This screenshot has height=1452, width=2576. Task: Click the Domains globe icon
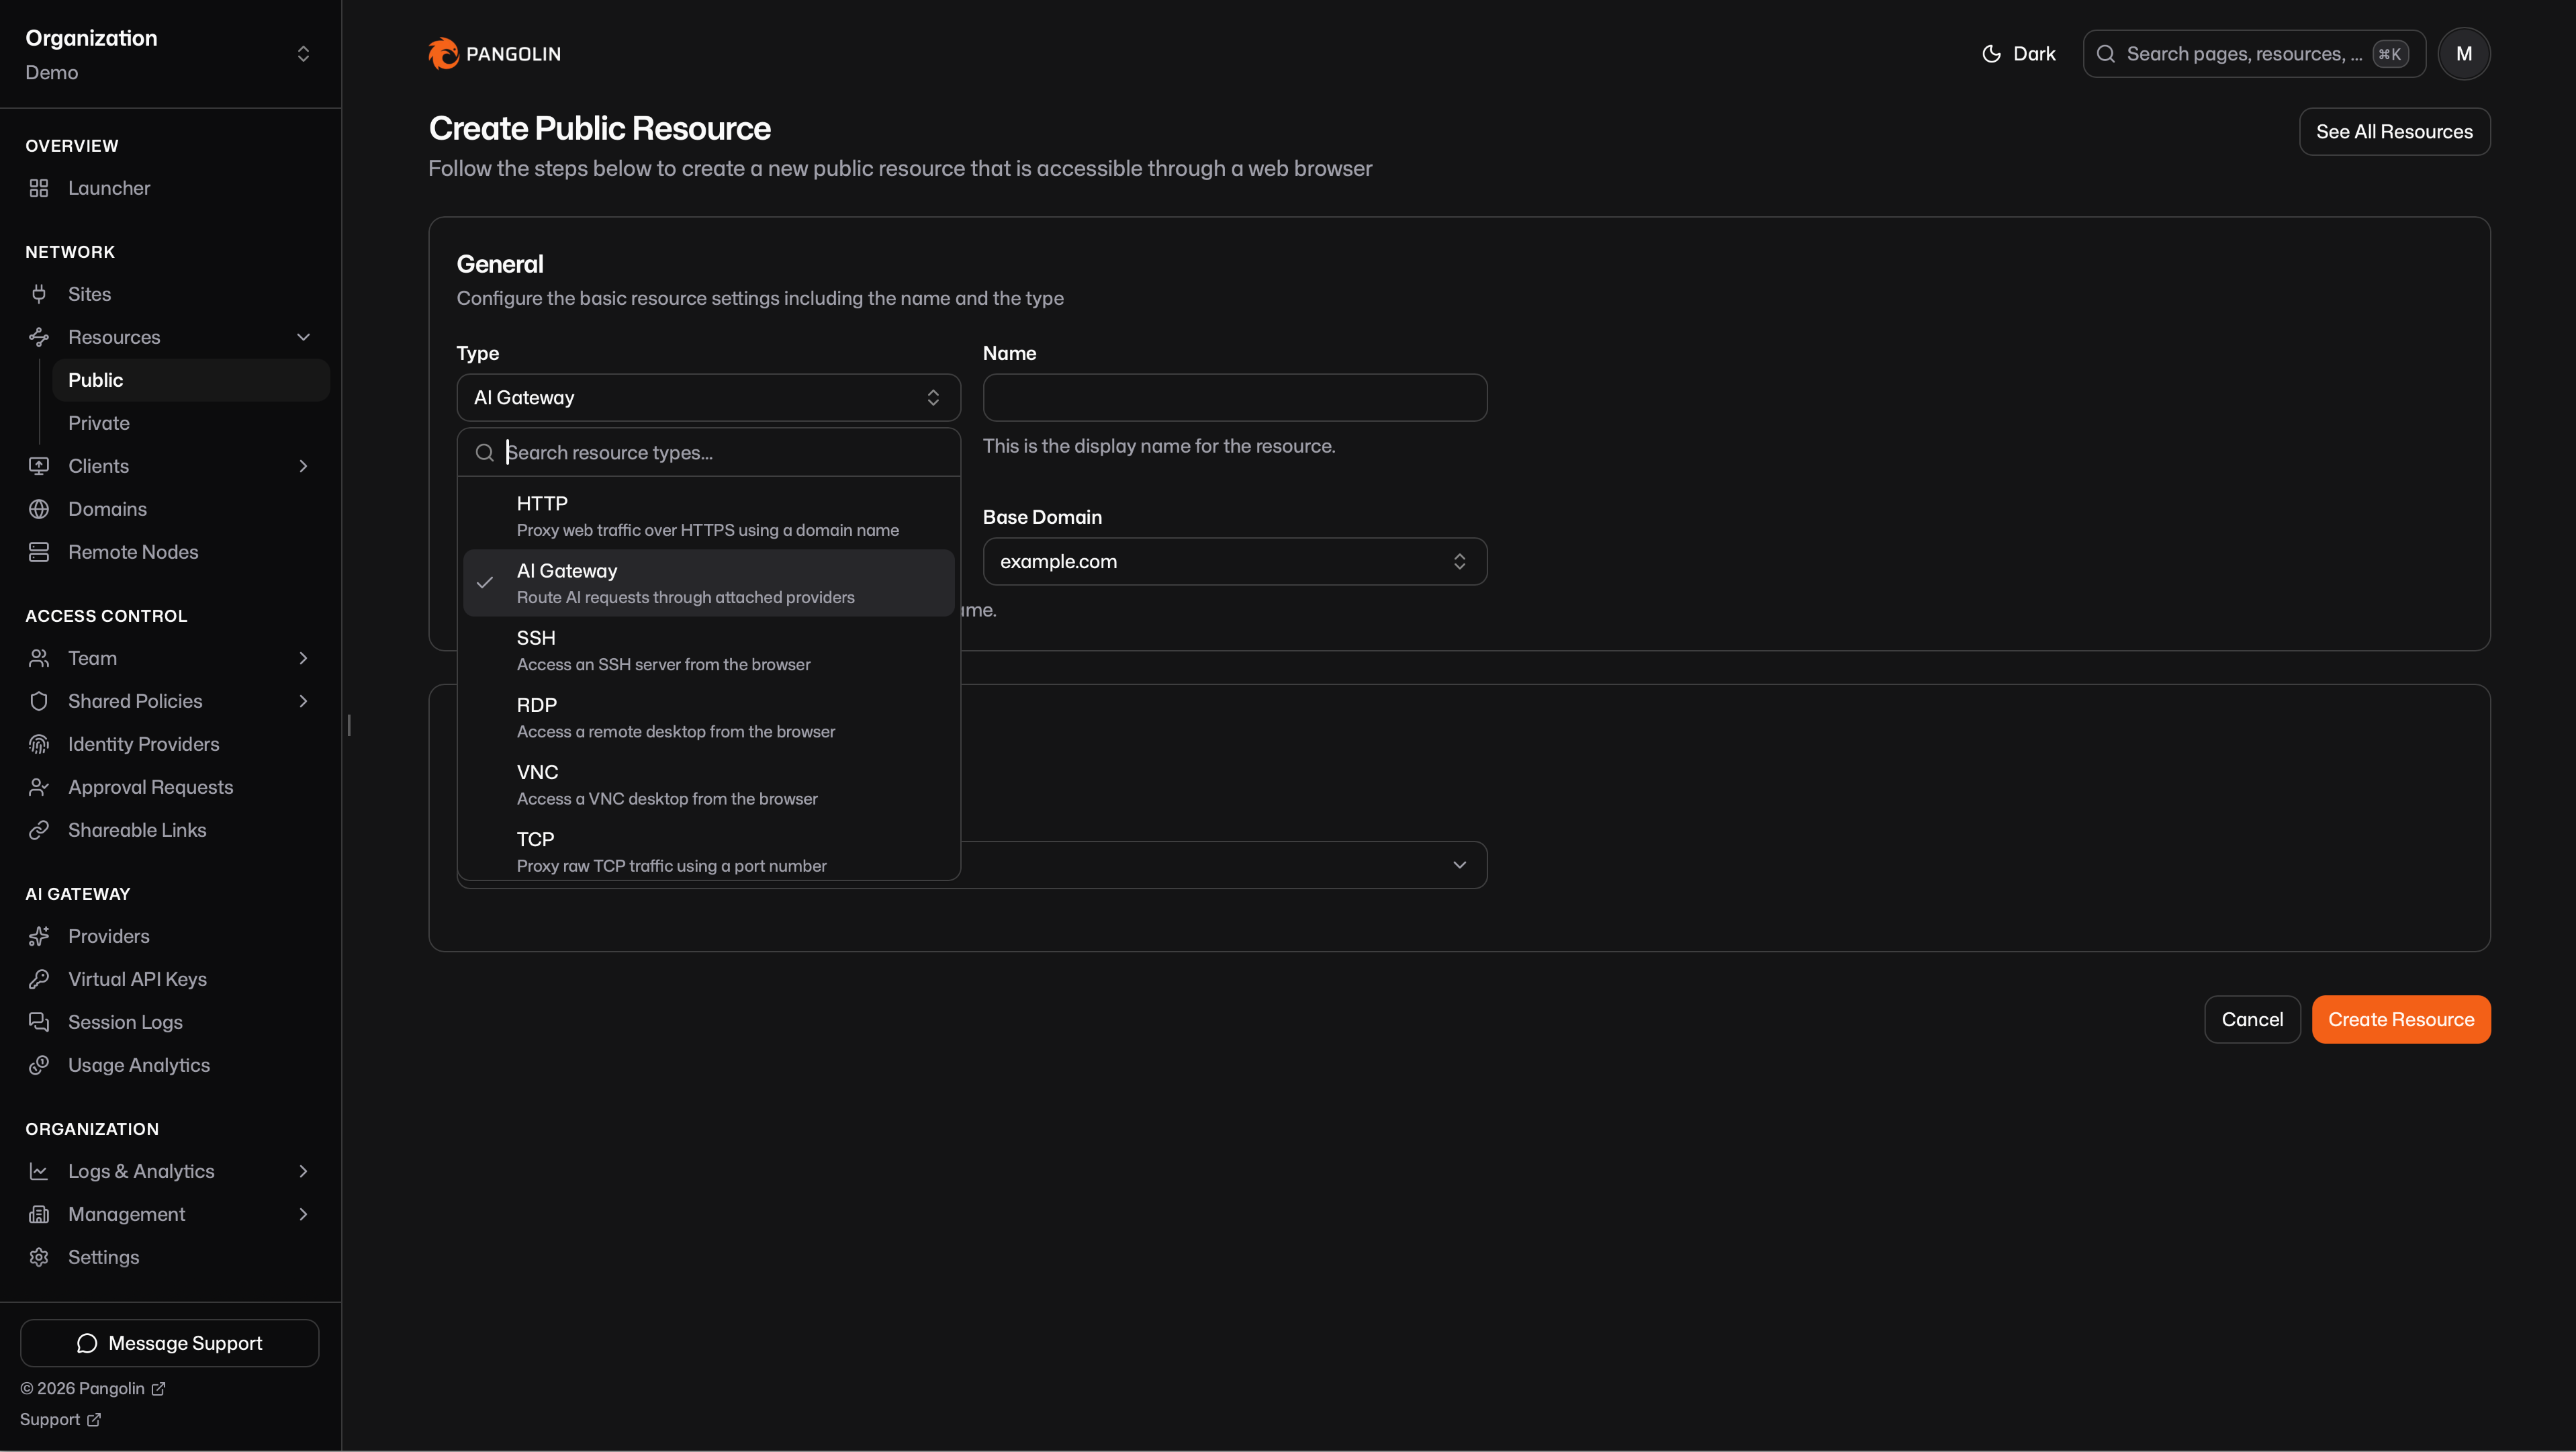(39, 509)
